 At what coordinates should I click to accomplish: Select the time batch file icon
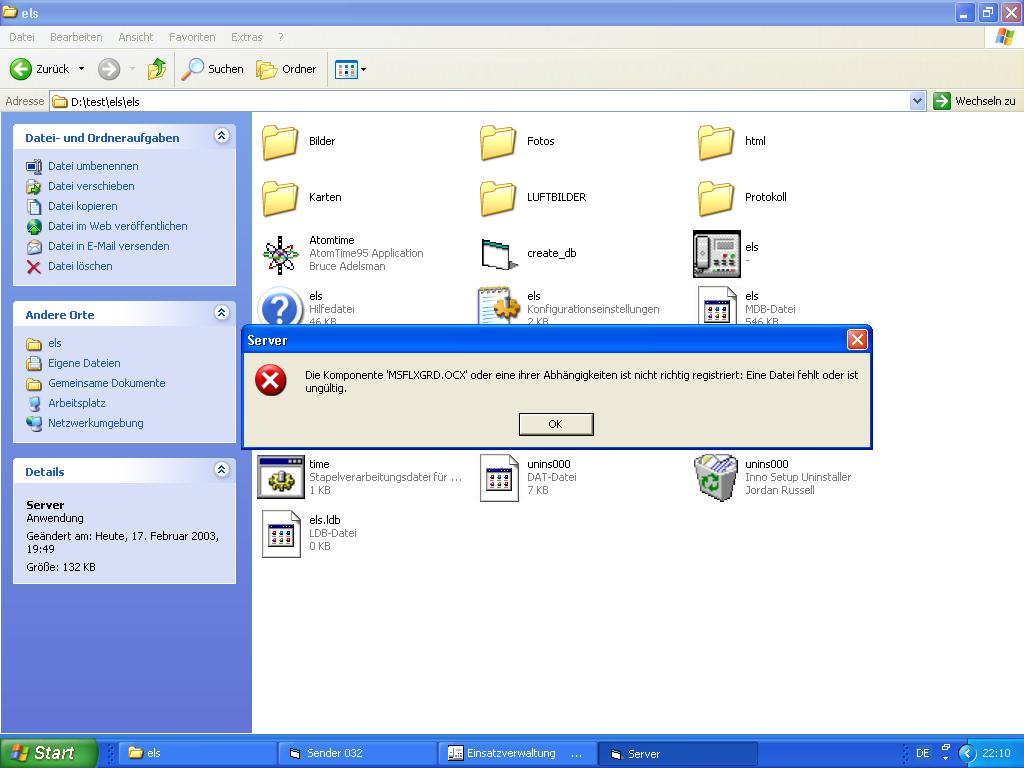(x=280, y=477)
